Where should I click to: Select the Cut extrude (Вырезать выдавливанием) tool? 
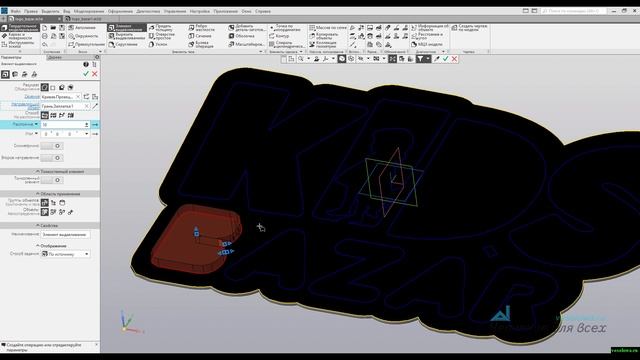tap(127, 36)
